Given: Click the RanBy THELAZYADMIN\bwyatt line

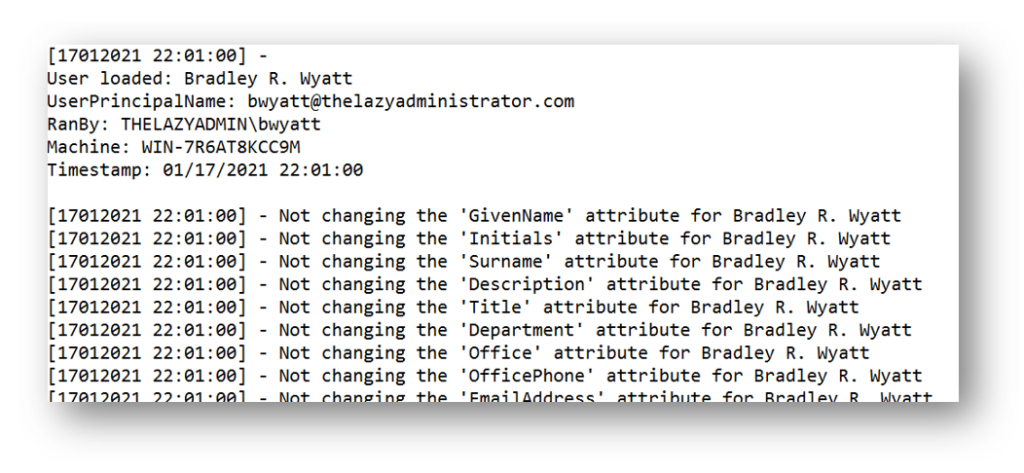Looking at the screenshot, I should click(x=184, y=125).
